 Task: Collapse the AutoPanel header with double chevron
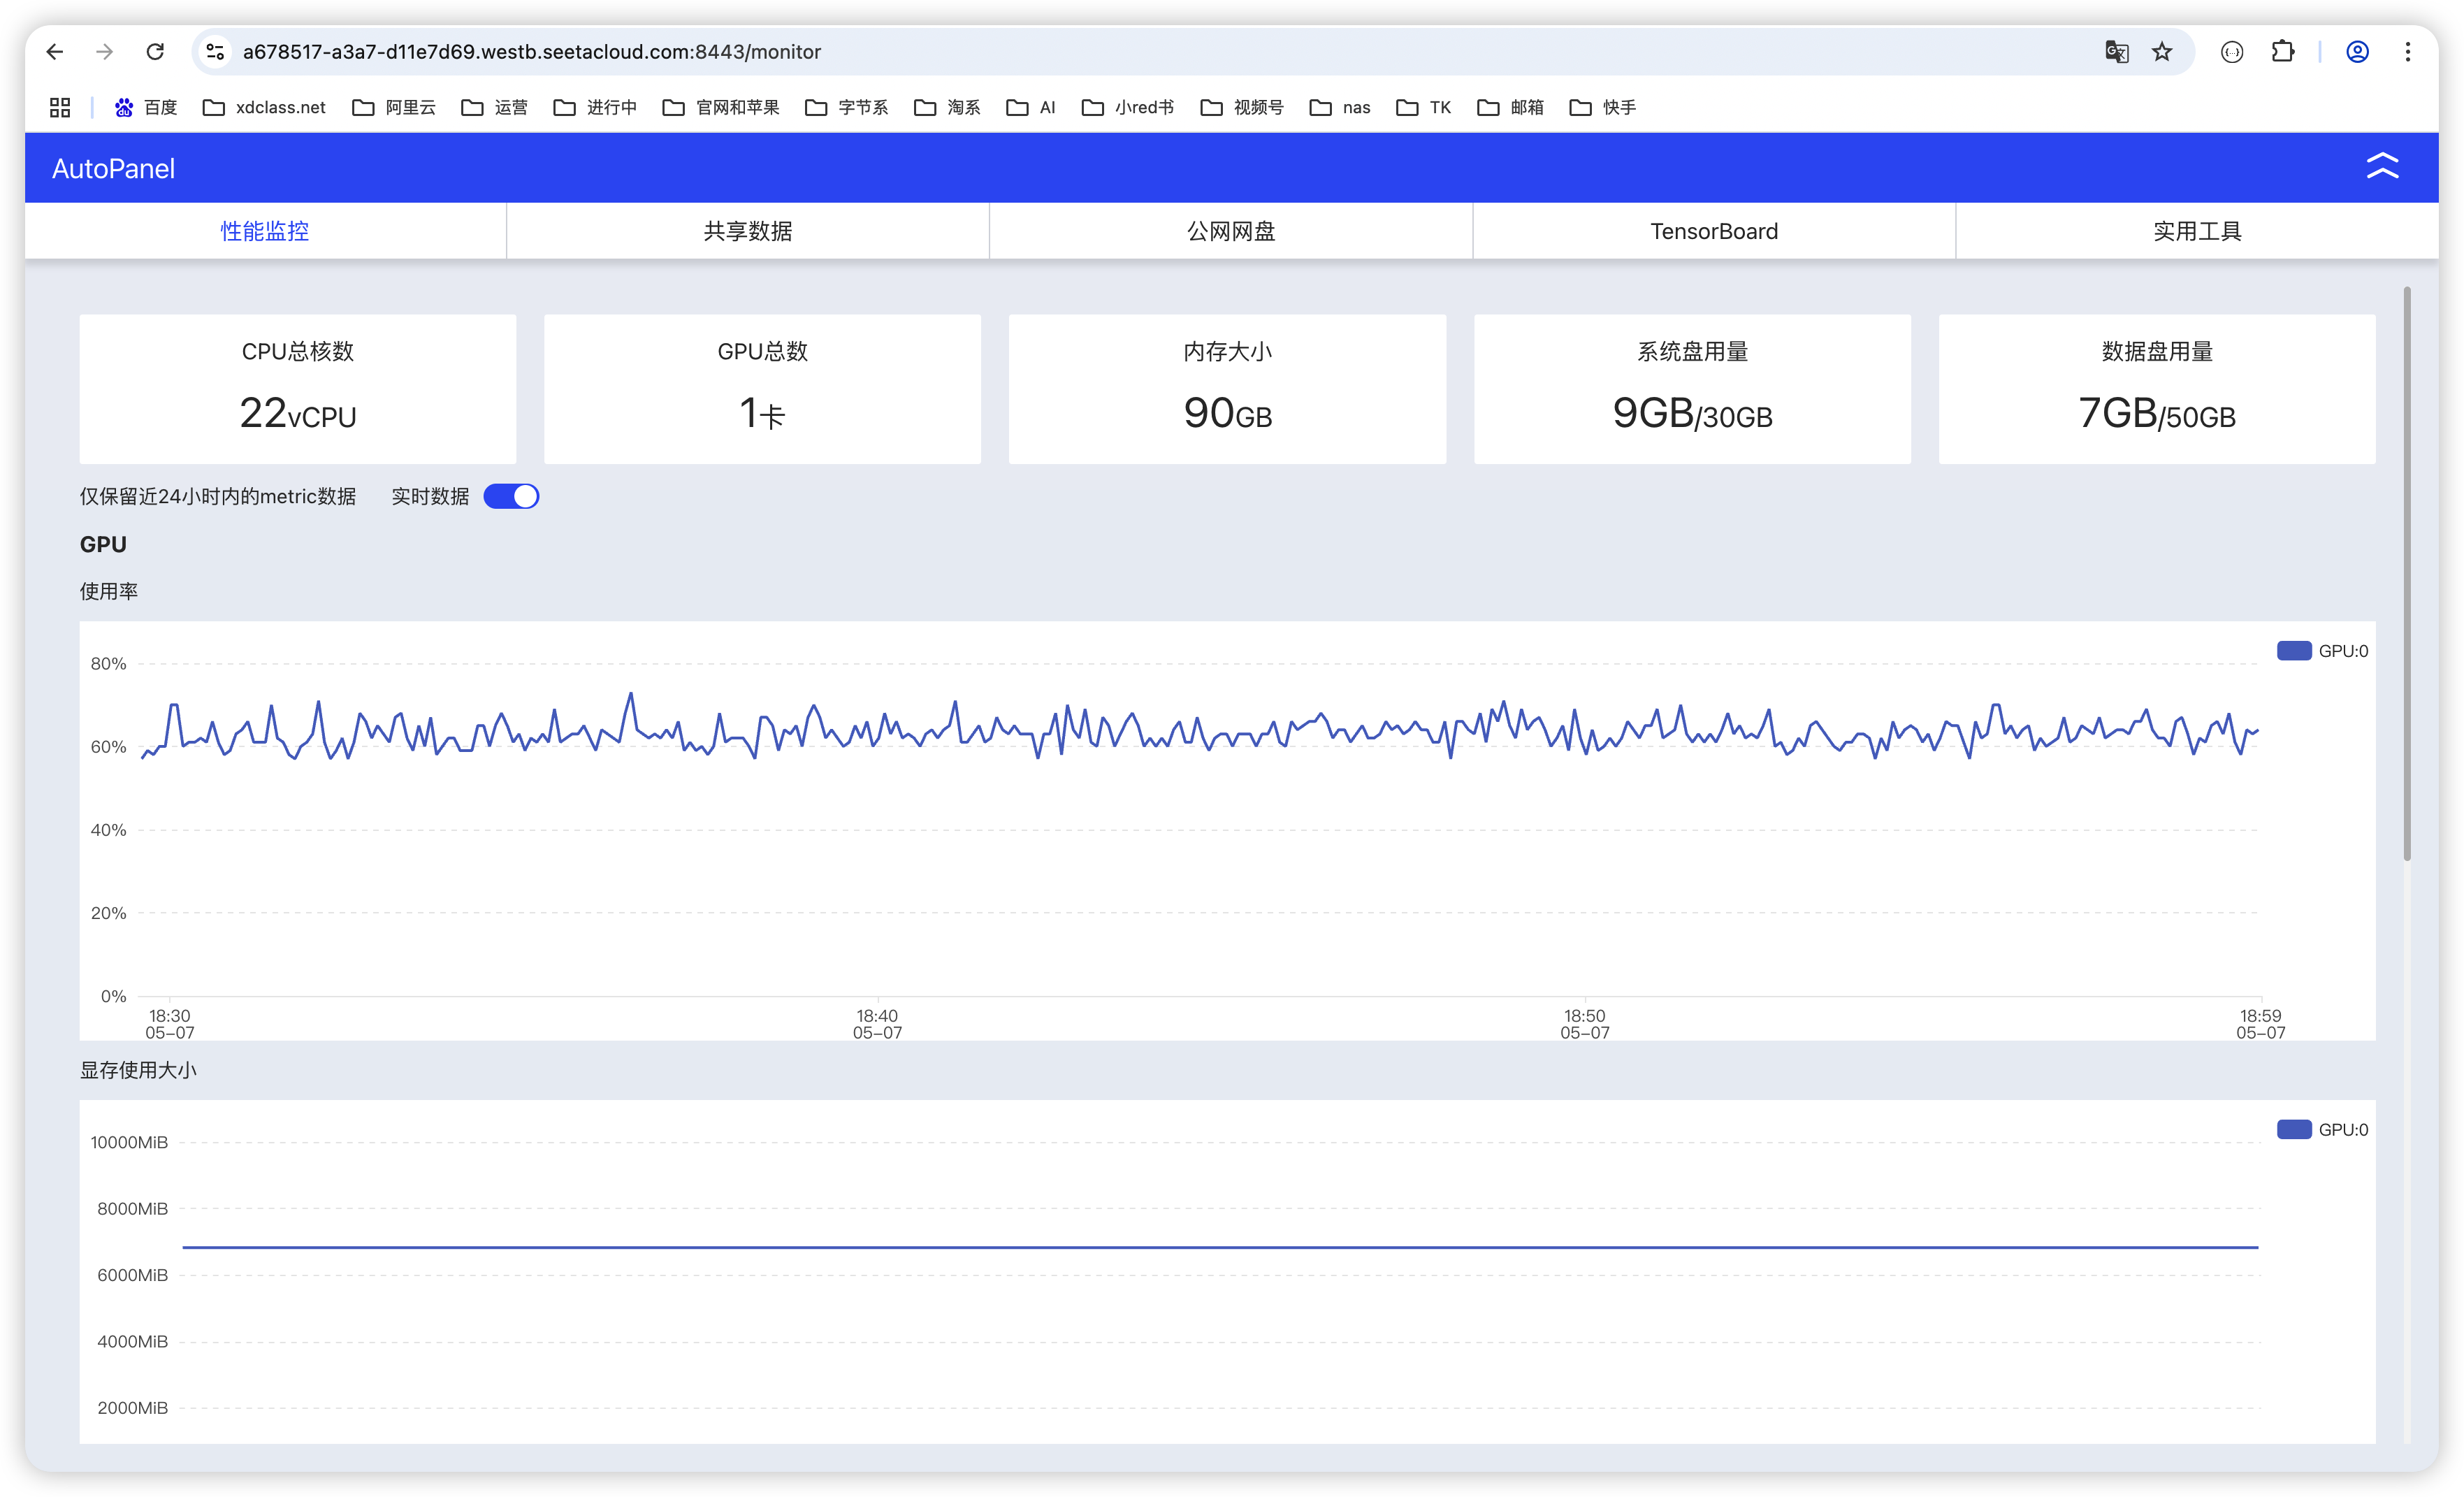[2382, 166]
